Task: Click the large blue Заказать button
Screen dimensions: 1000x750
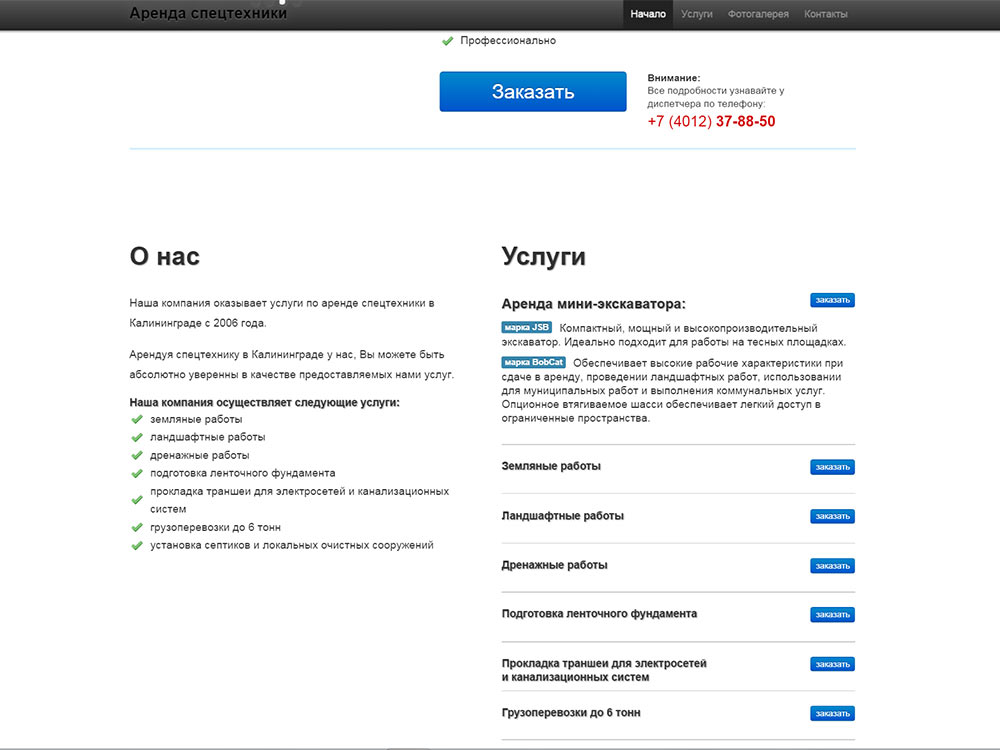Action: pyautogui.click(x=533, y=91)
